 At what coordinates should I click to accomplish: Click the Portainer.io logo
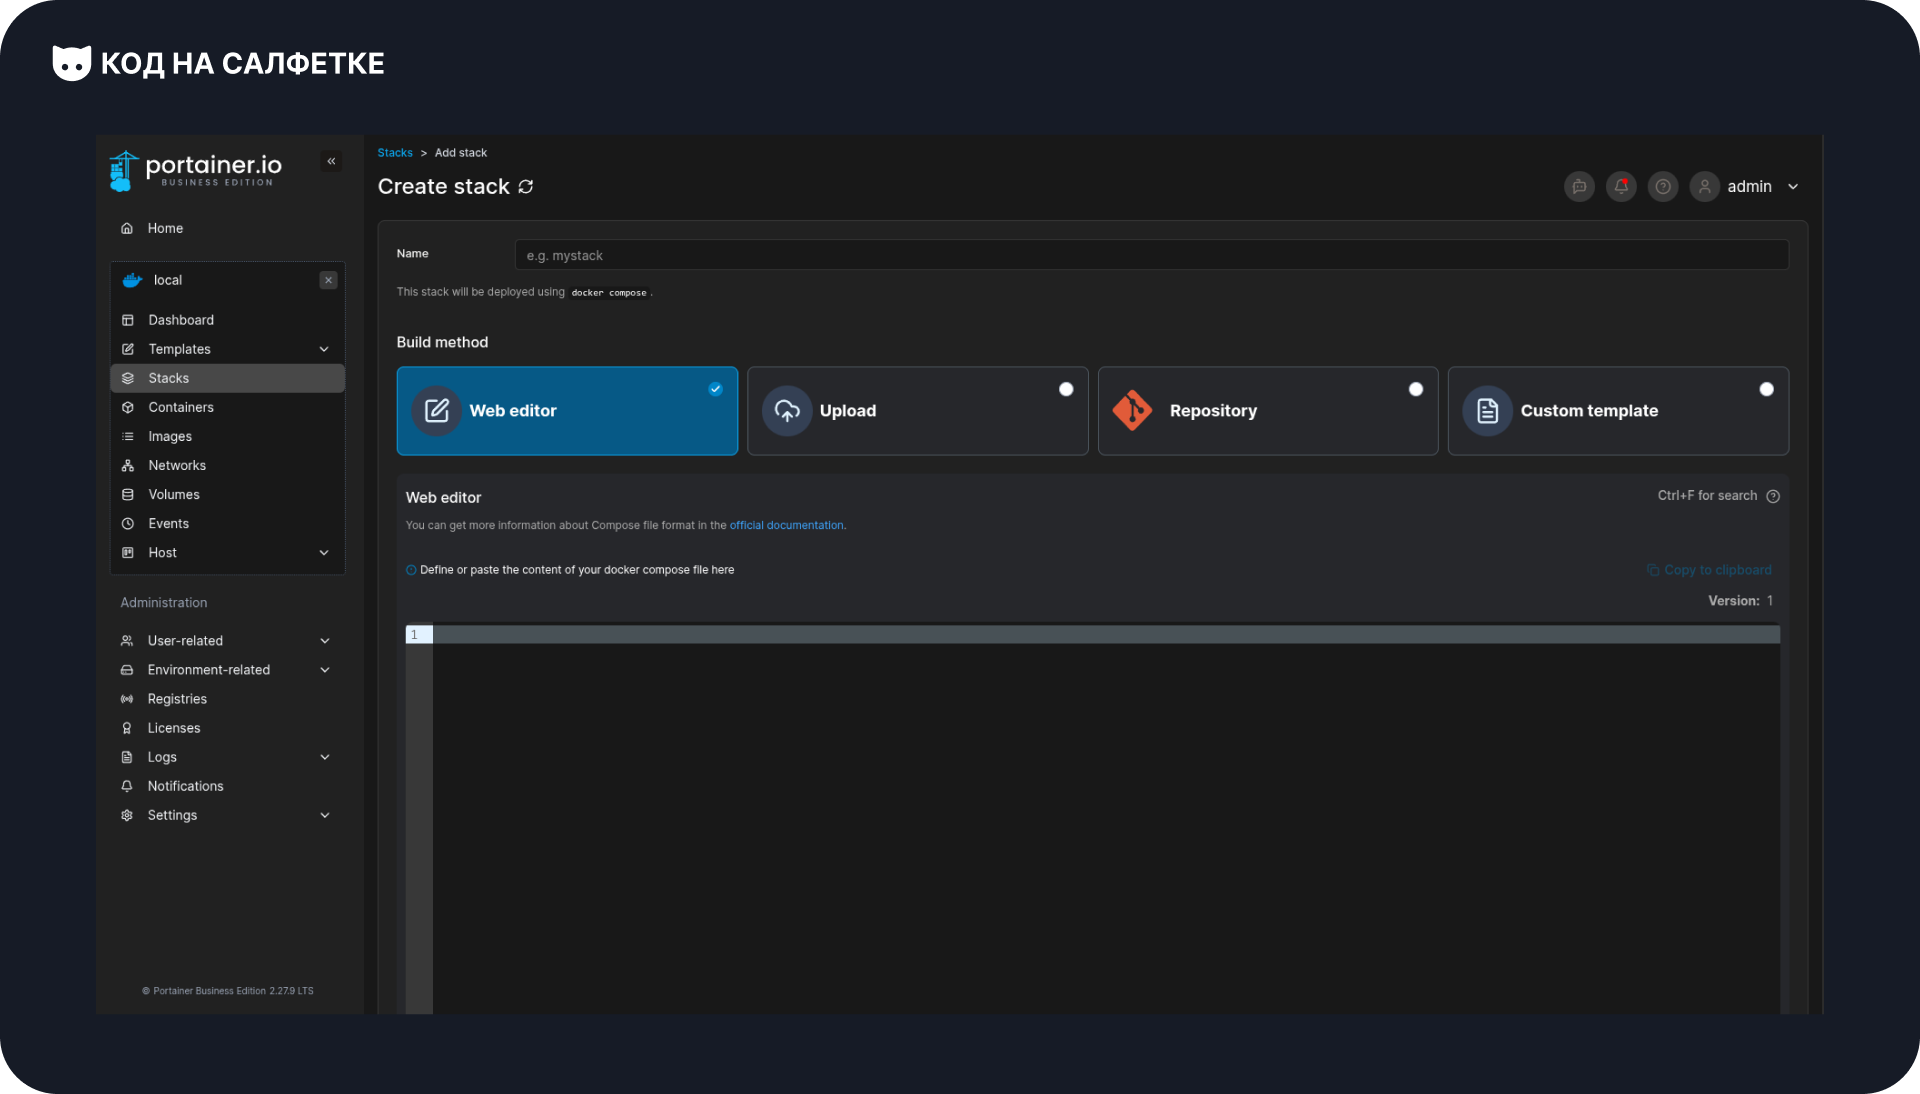196,170
